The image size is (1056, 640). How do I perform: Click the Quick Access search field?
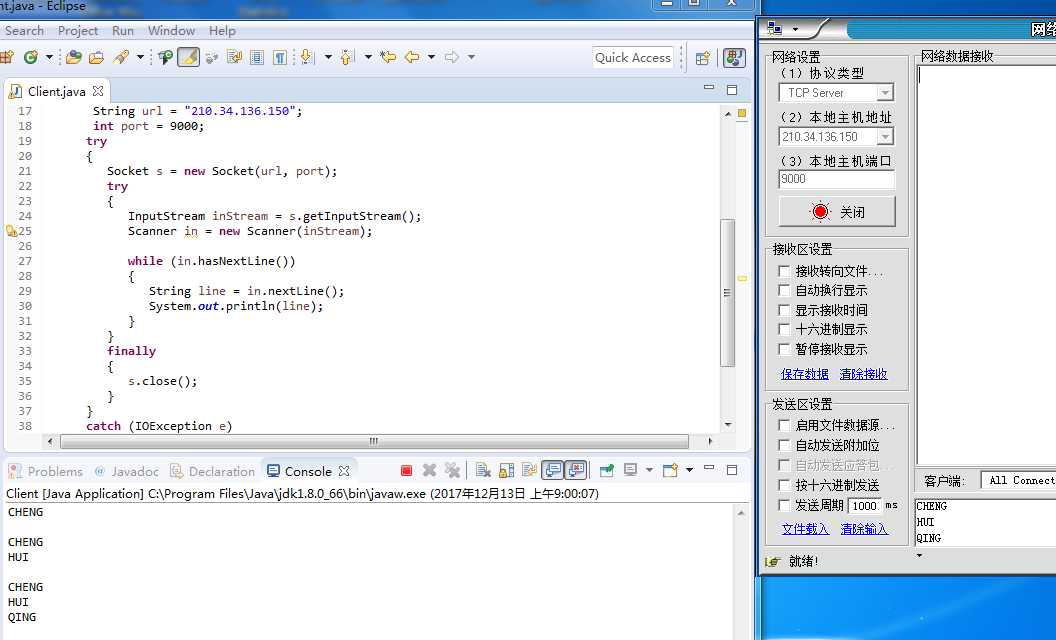[x=632, y=58]
